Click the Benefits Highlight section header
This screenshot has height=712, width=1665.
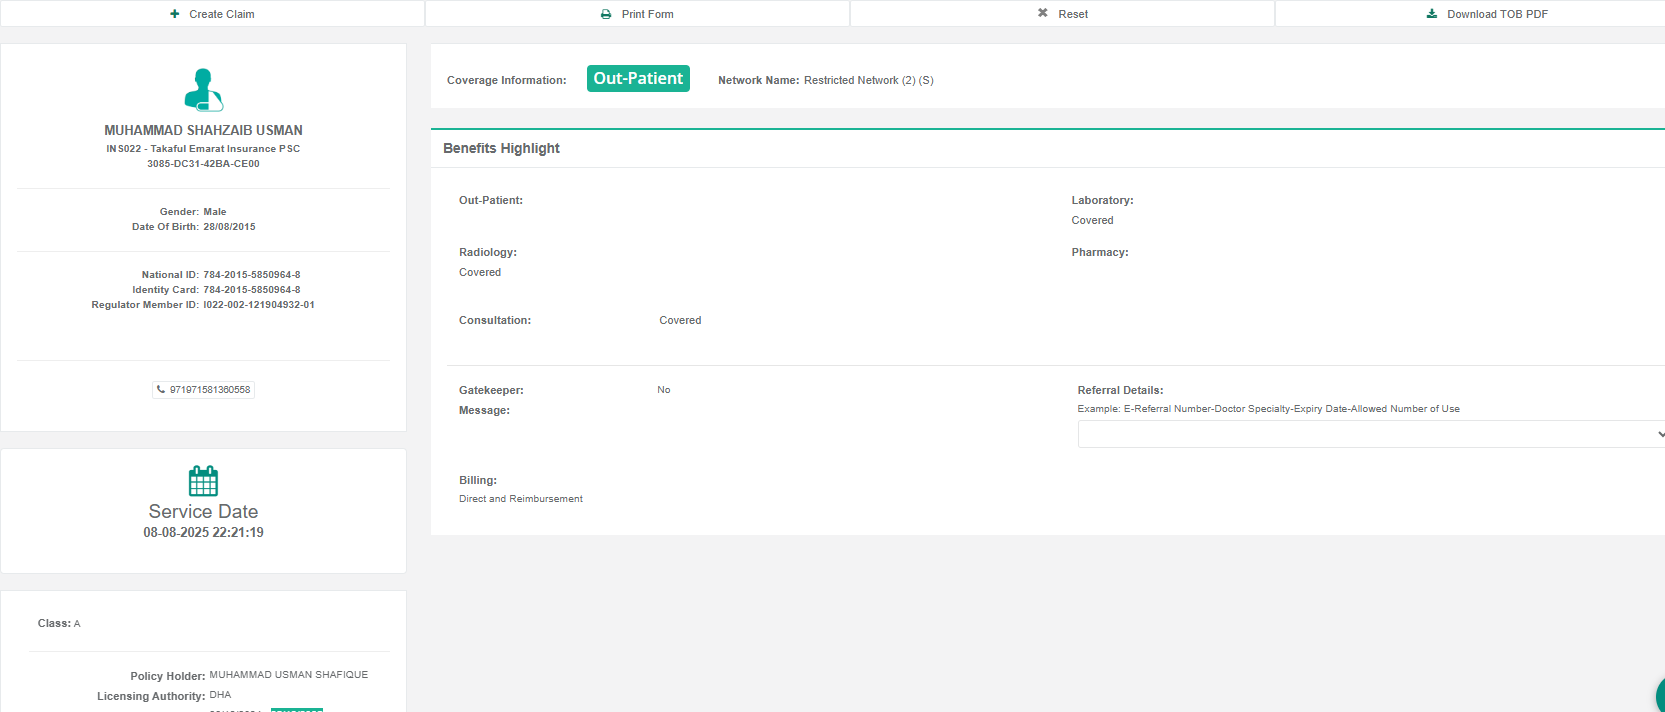pyautogui.click(x=501, y=148)
